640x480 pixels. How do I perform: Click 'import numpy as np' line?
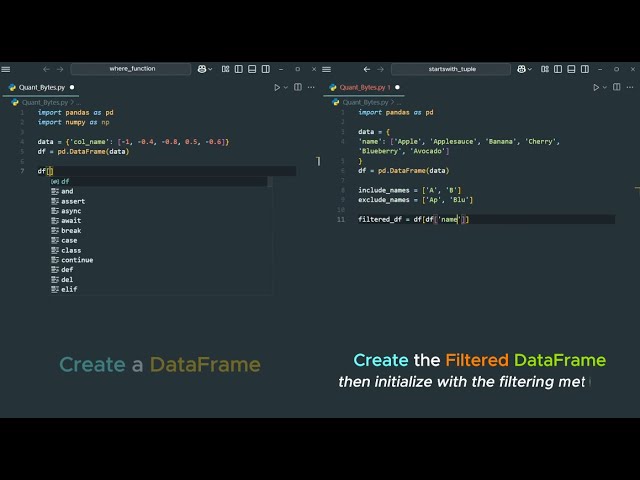click(x=73, y=122)
